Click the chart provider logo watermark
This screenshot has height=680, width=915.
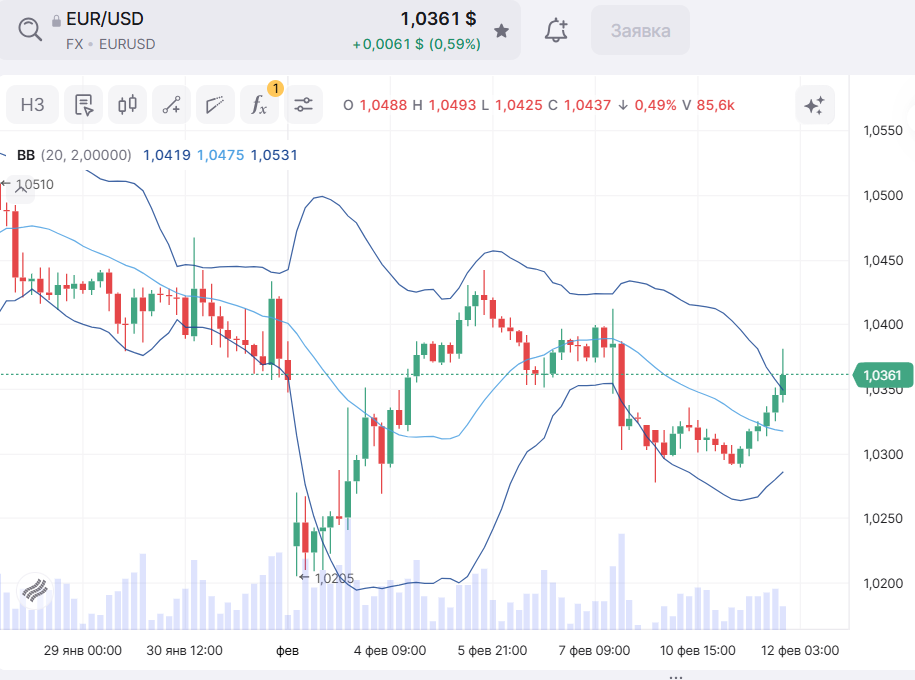pos(33,589)
